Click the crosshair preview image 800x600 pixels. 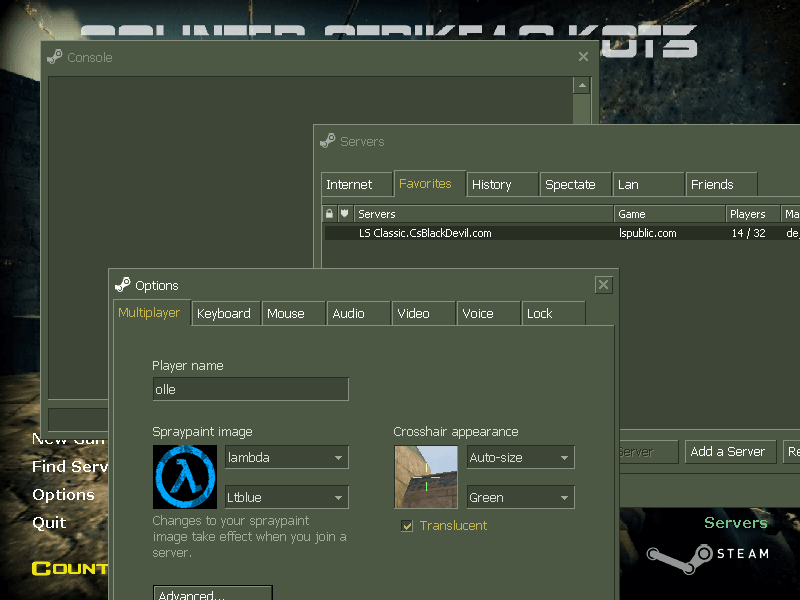pos(426,477)
